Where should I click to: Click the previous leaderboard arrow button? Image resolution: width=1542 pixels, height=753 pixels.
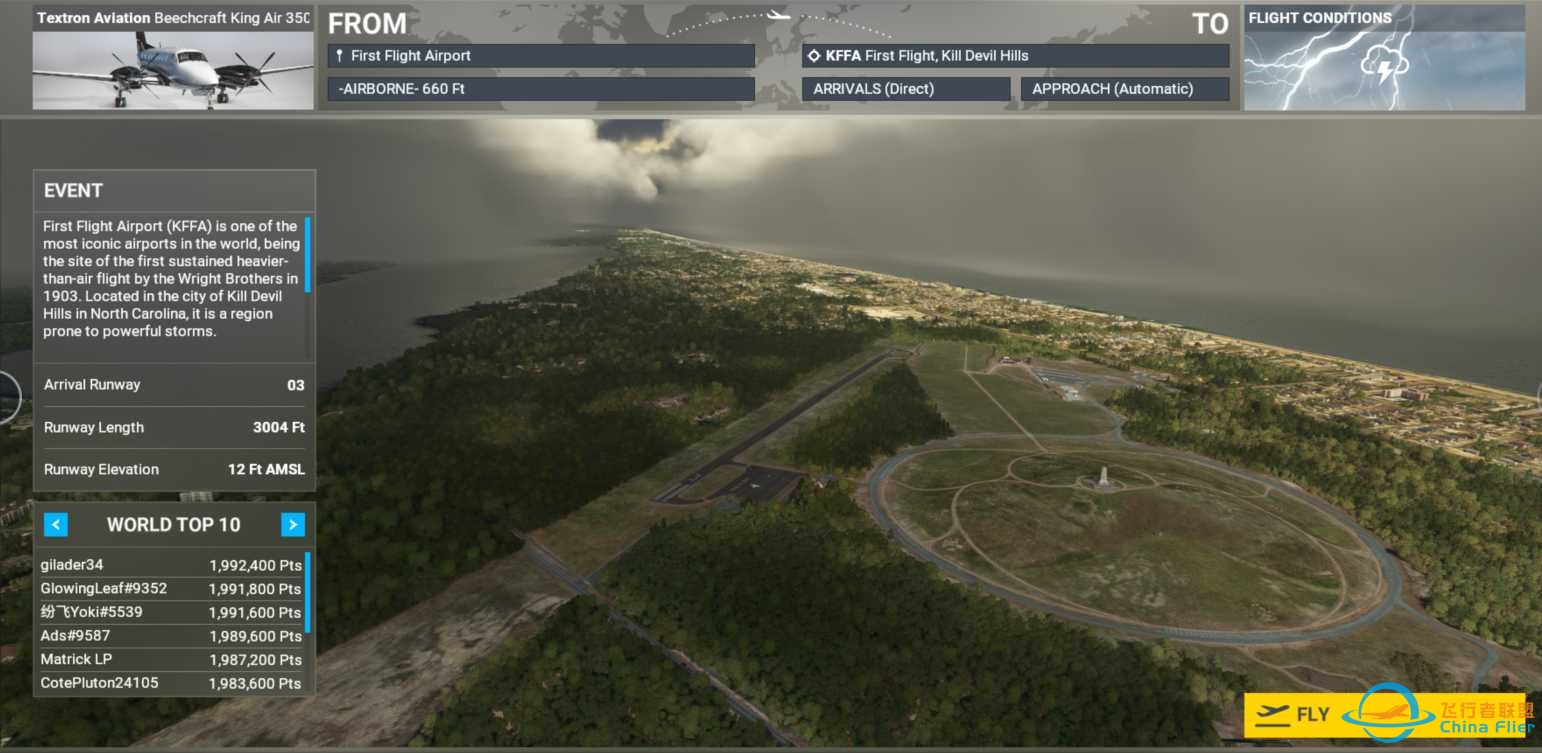click(56, 524)
